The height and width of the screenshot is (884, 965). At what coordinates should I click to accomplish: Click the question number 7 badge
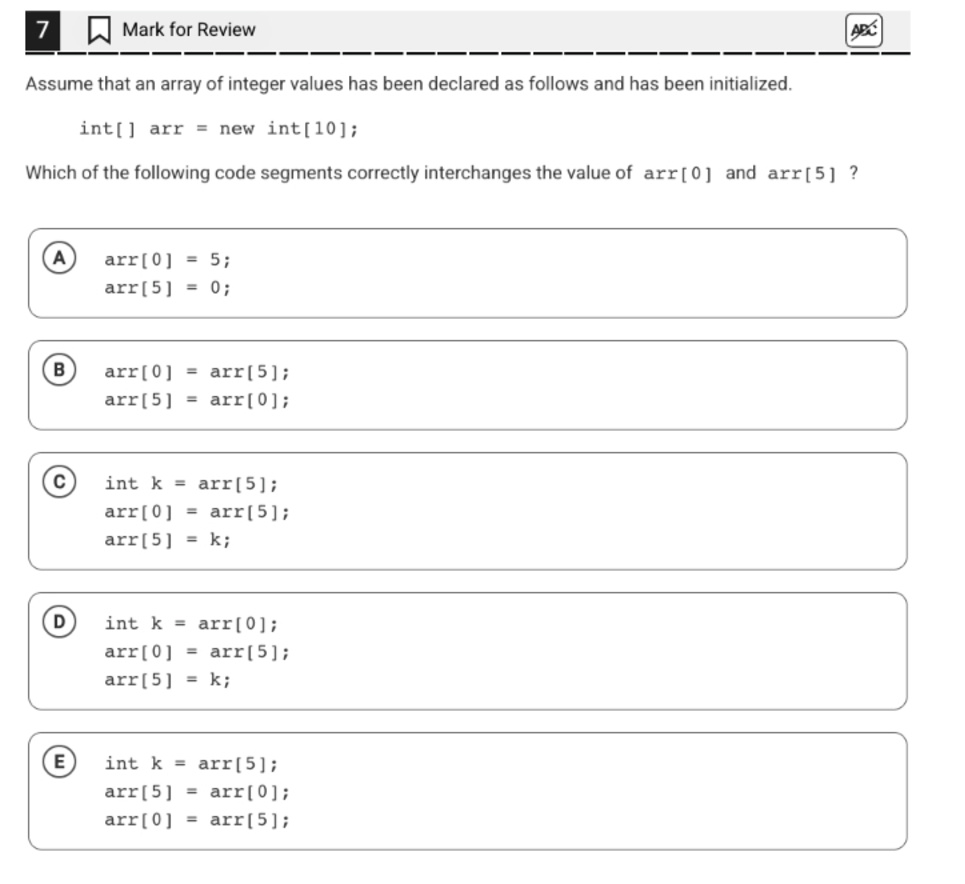[x=42, y=30]
